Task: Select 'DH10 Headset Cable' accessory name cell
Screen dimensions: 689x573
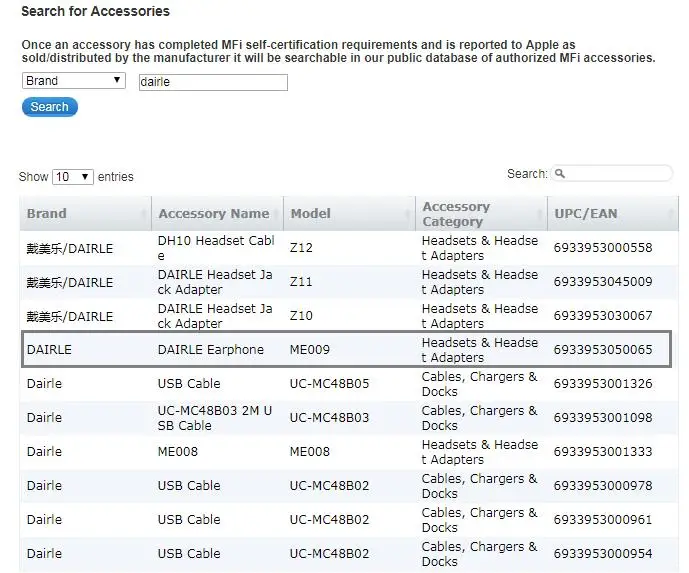Action: tap(216, 248)
